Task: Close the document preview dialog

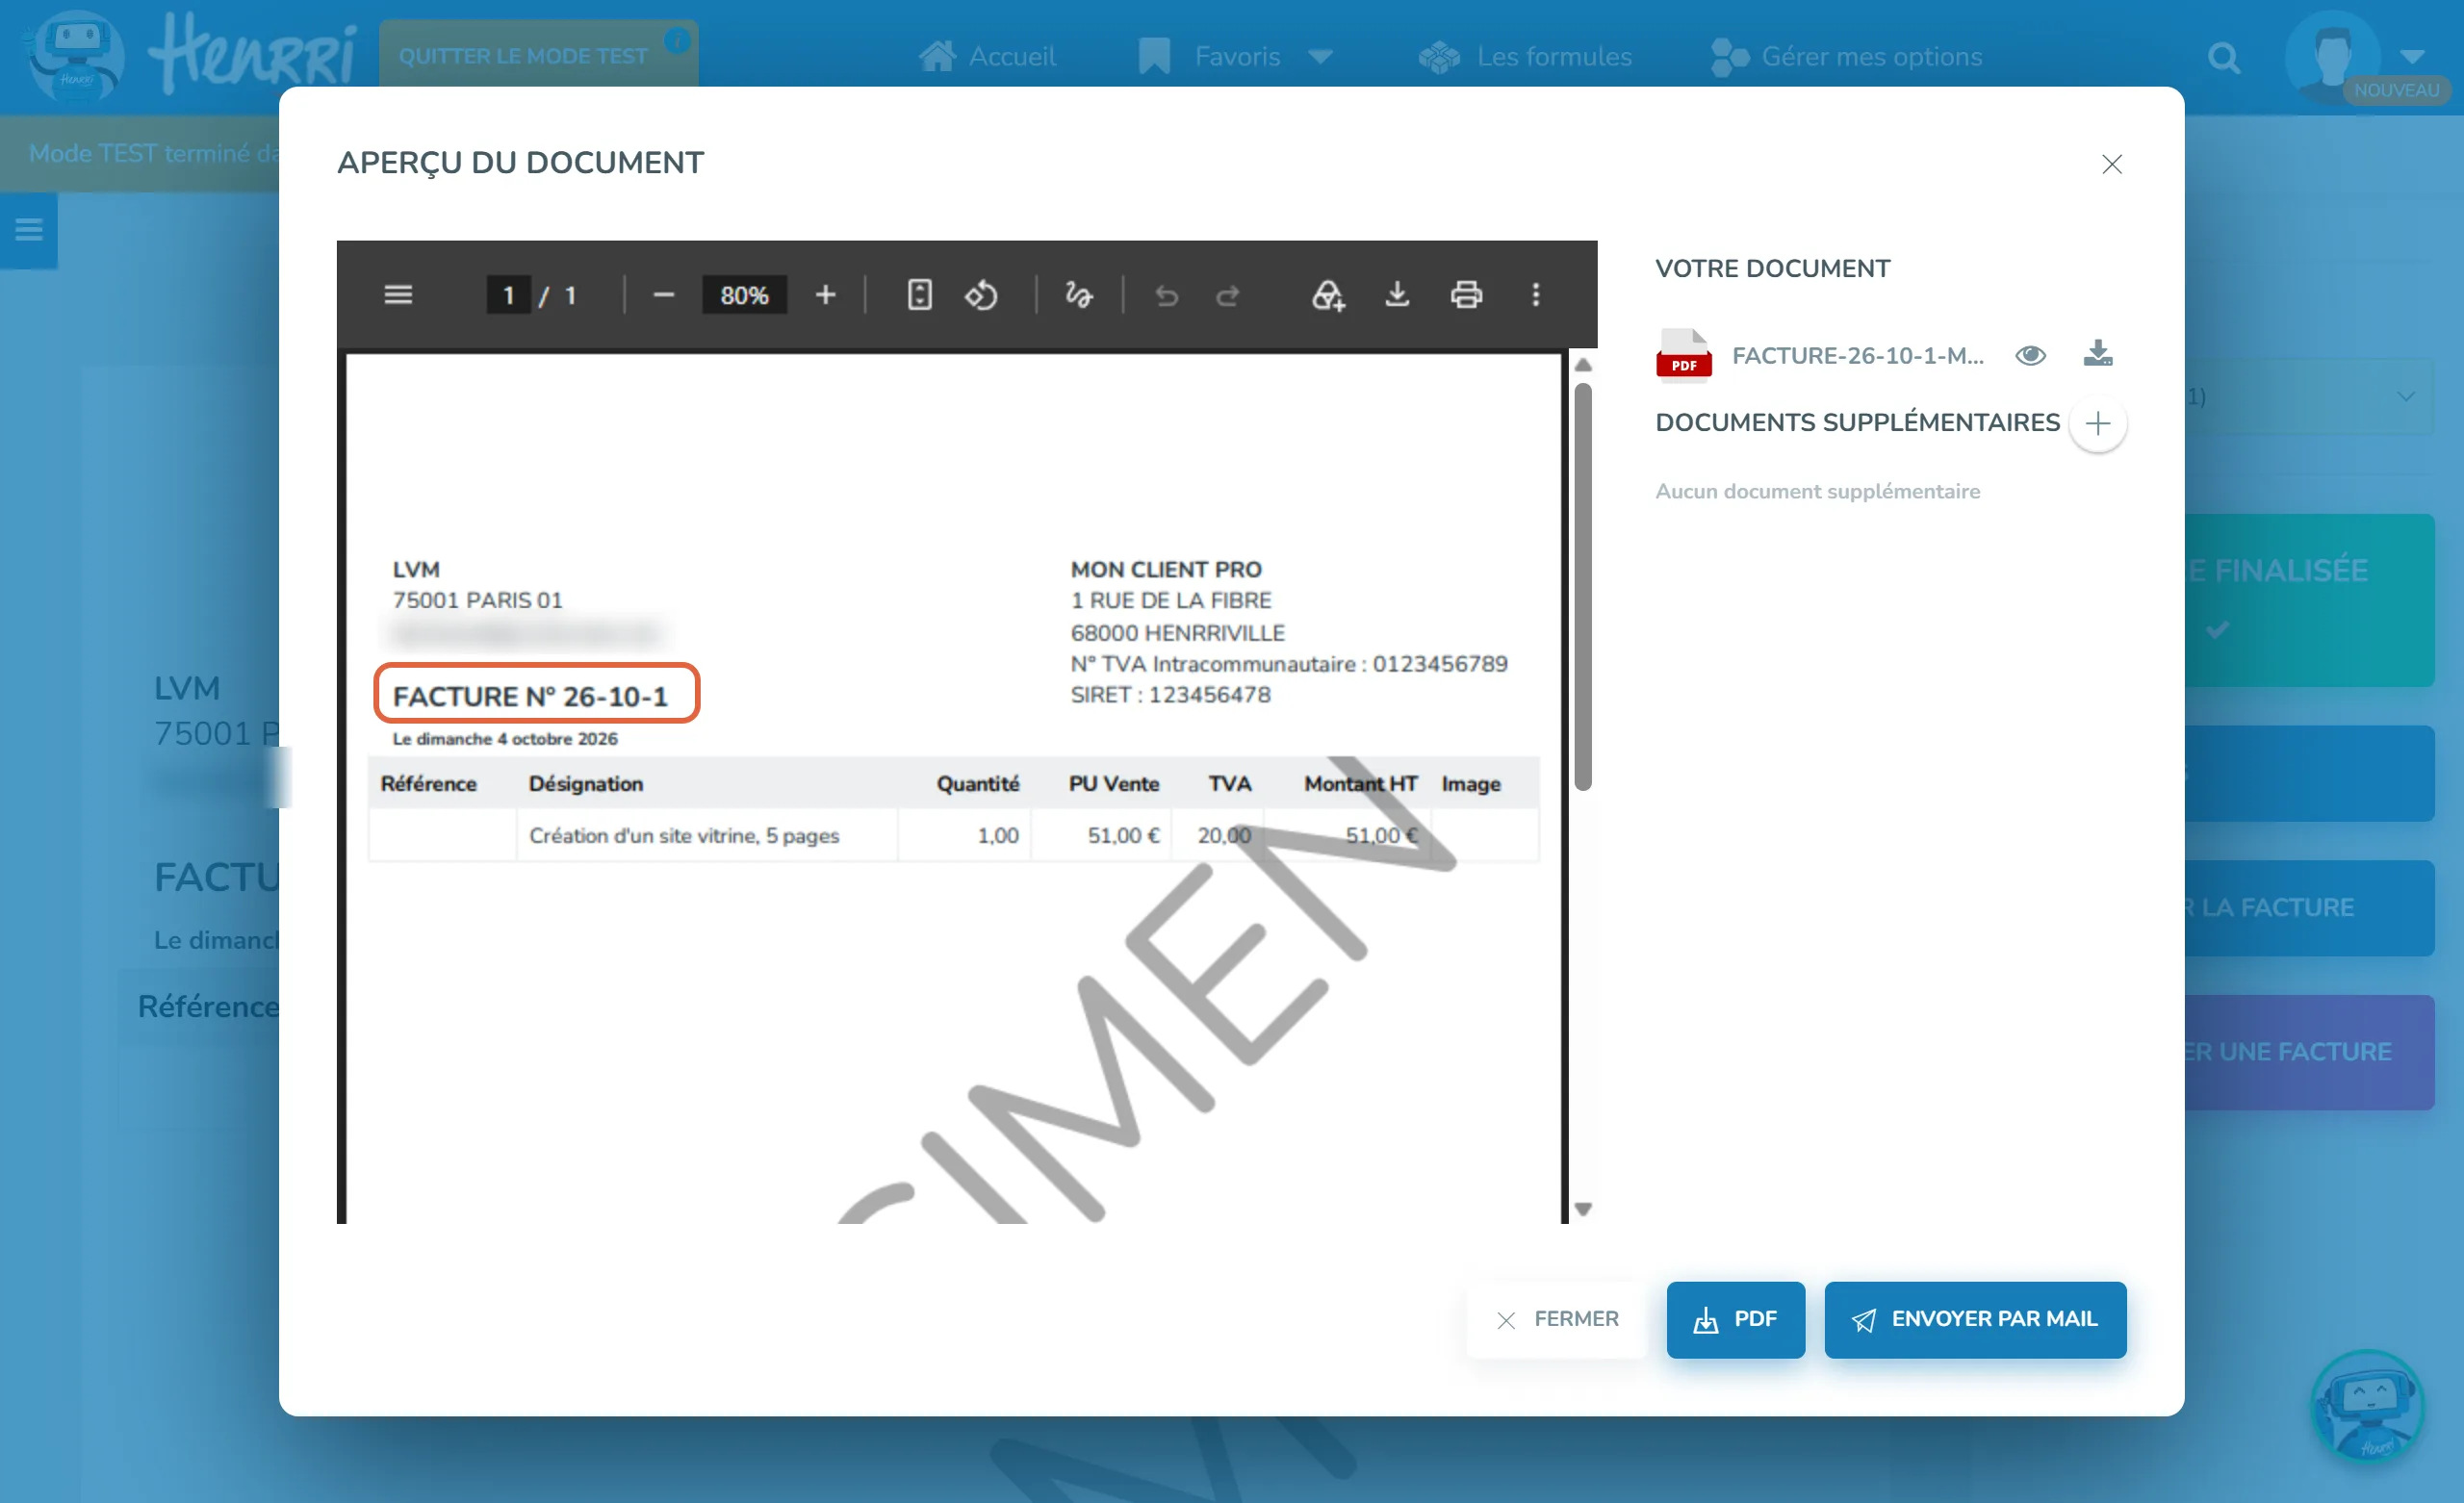Action: [x=2111, y=164]
